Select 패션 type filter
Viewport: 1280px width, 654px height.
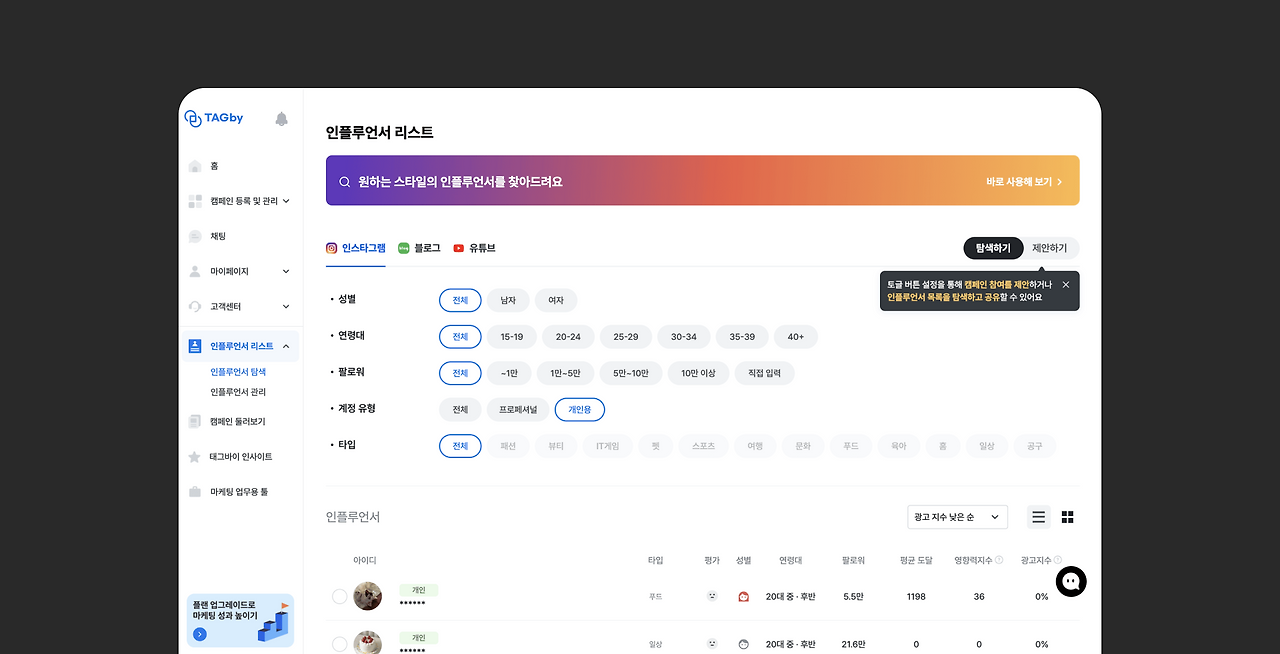[508, 446]
